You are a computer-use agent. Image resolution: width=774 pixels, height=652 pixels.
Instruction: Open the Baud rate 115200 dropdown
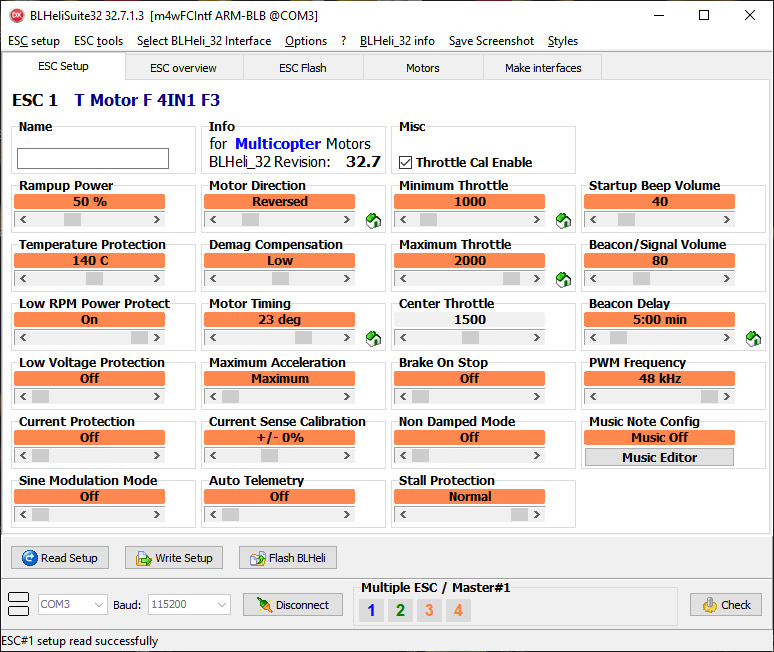[x=190, y=604]
